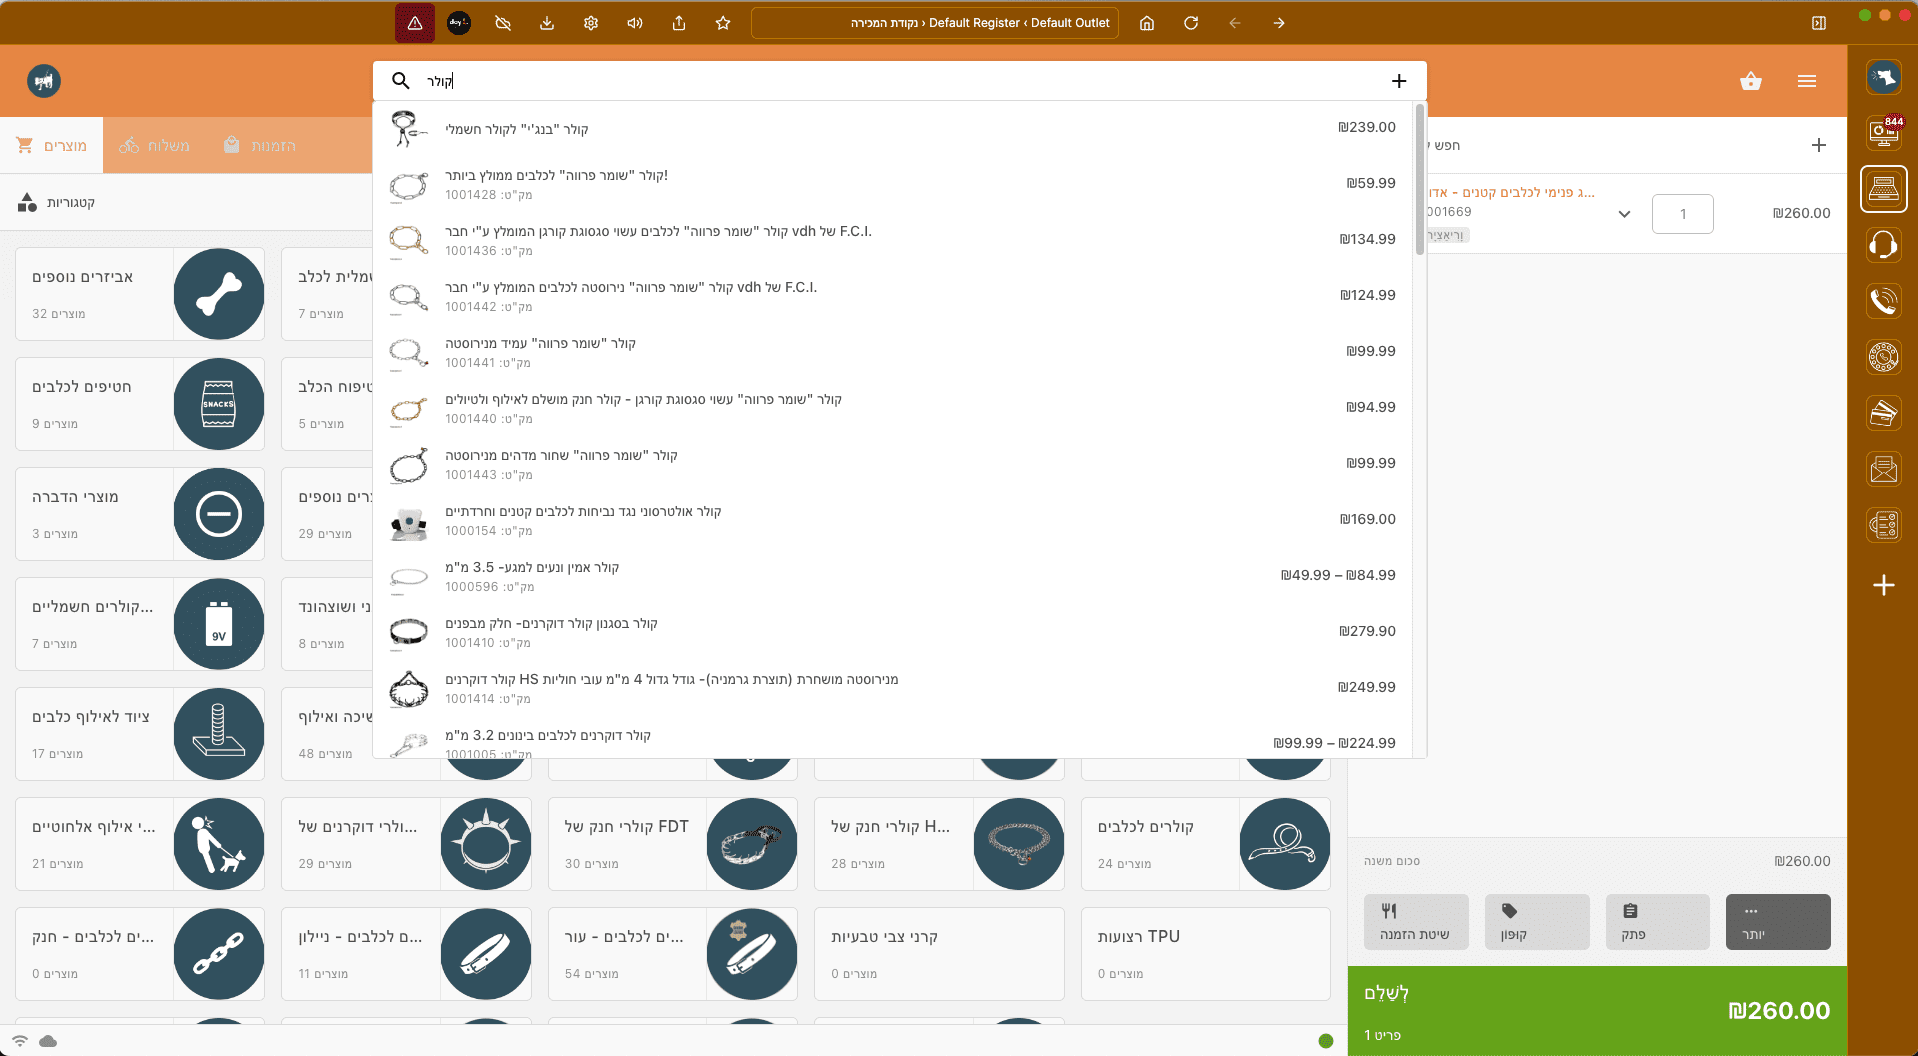Viewport: 1918px width, 1056px height.
Task: Click the green 'לשלם' pay button
Action: (1596, 1010)
